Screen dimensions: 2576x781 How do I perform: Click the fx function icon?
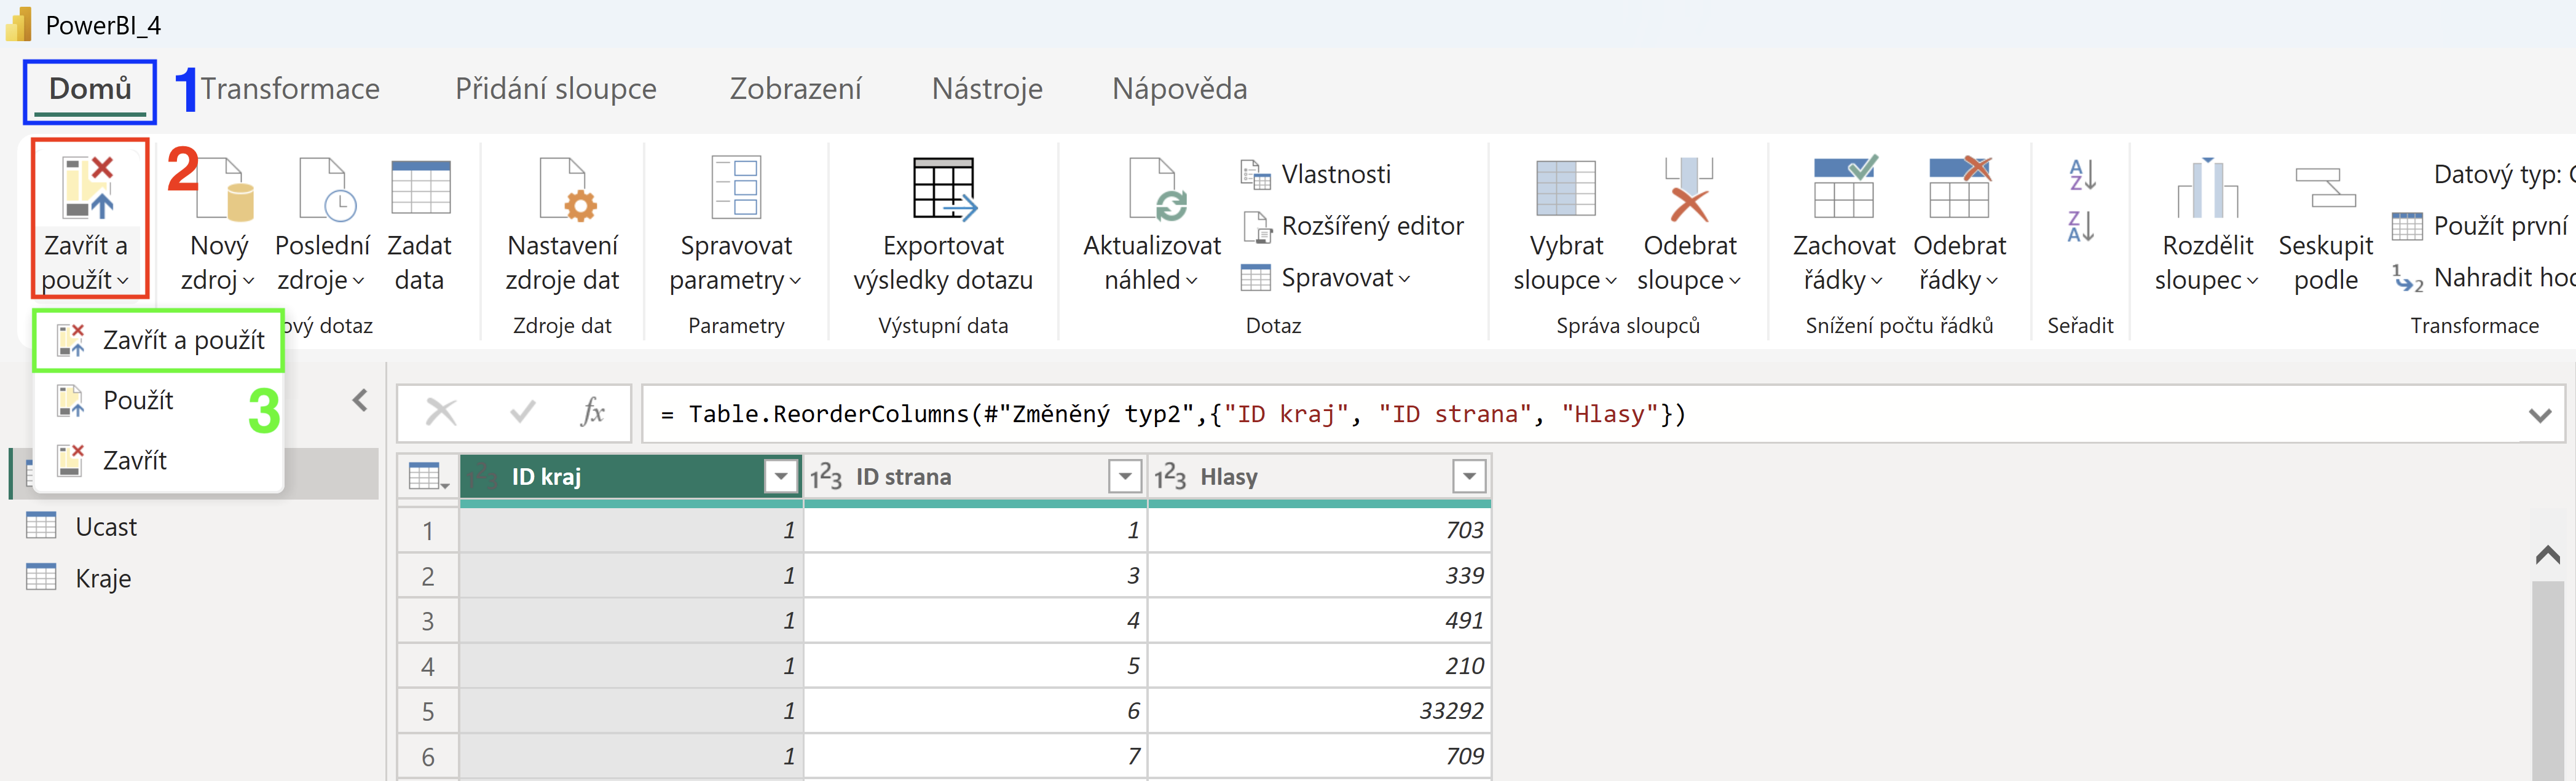point(593,412)
